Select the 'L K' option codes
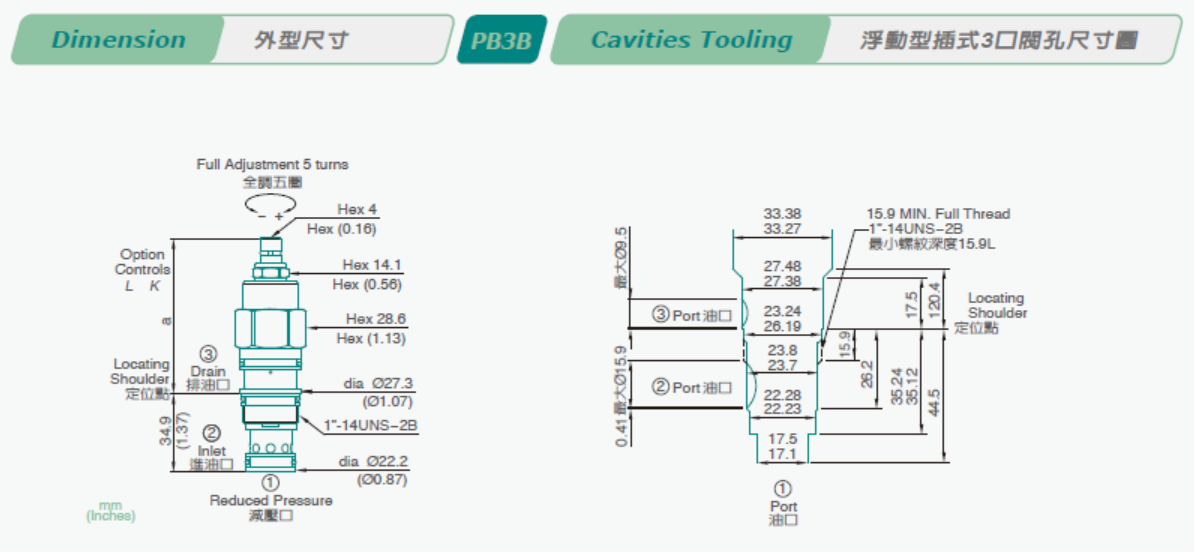 pos(142,286)
